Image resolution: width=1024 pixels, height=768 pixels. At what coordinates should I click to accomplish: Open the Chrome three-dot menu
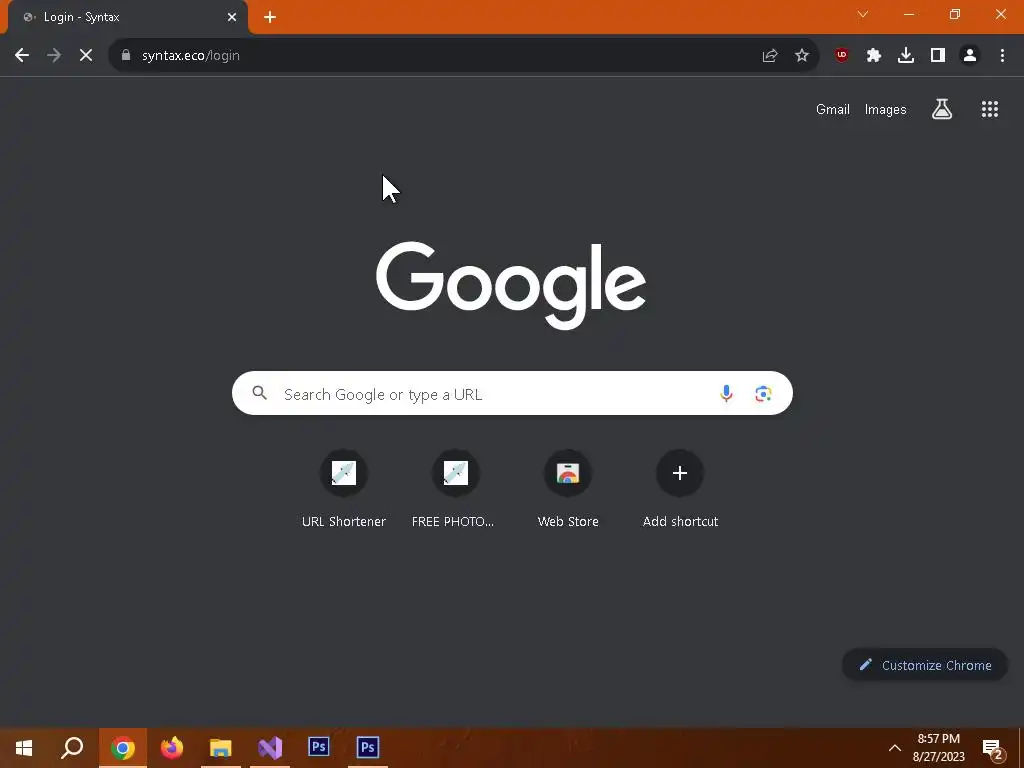tap(1002, 56)
